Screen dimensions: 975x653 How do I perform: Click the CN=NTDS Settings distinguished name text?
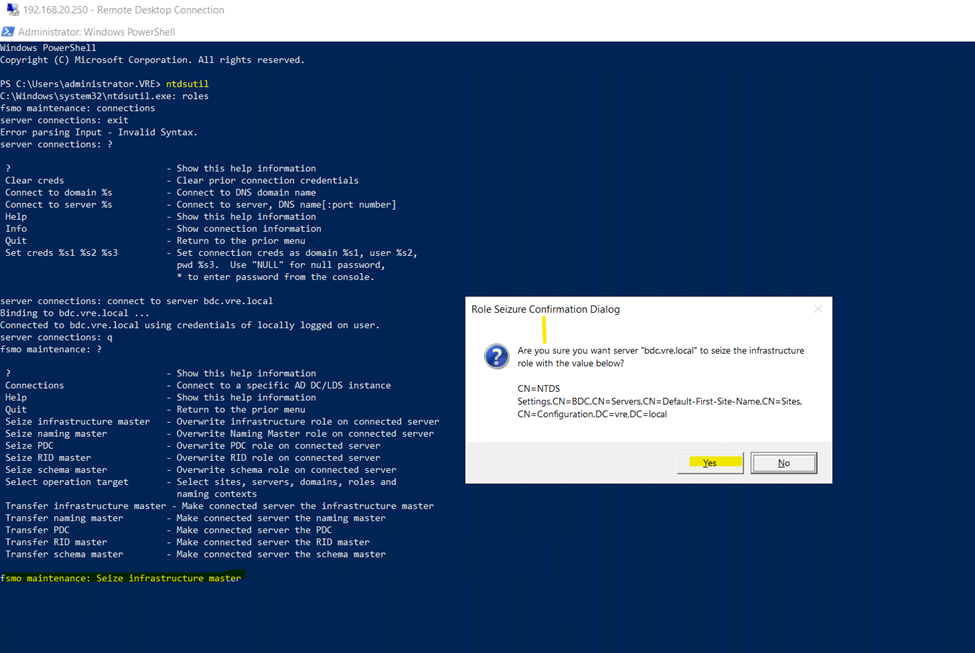(660, 401)
